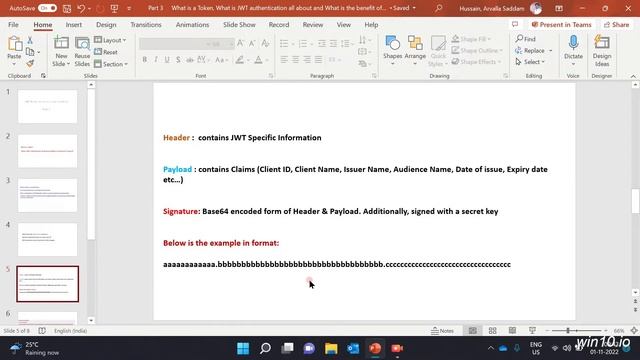
Task: Click the Save icon in title bar
Action: coord(67,8)
